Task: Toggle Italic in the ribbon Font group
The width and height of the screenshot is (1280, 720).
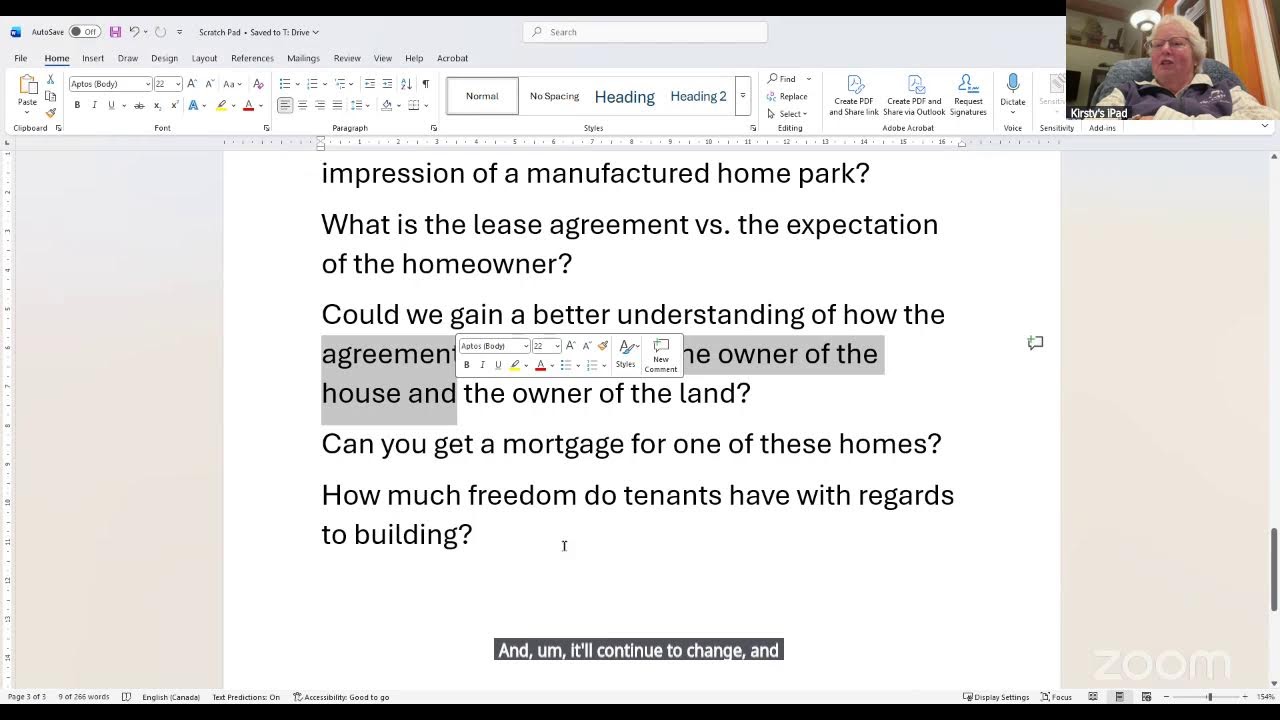Action: coord(94,105)
